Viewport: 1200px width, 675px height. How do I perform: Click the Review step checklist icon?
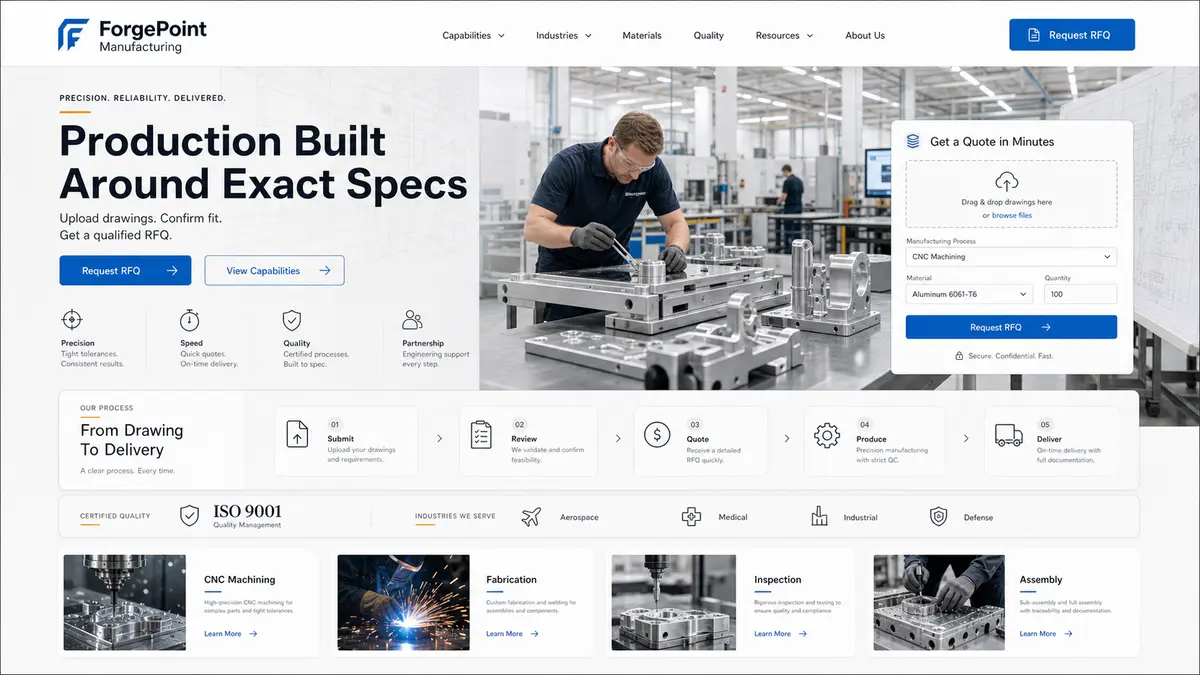pos(481,434)
